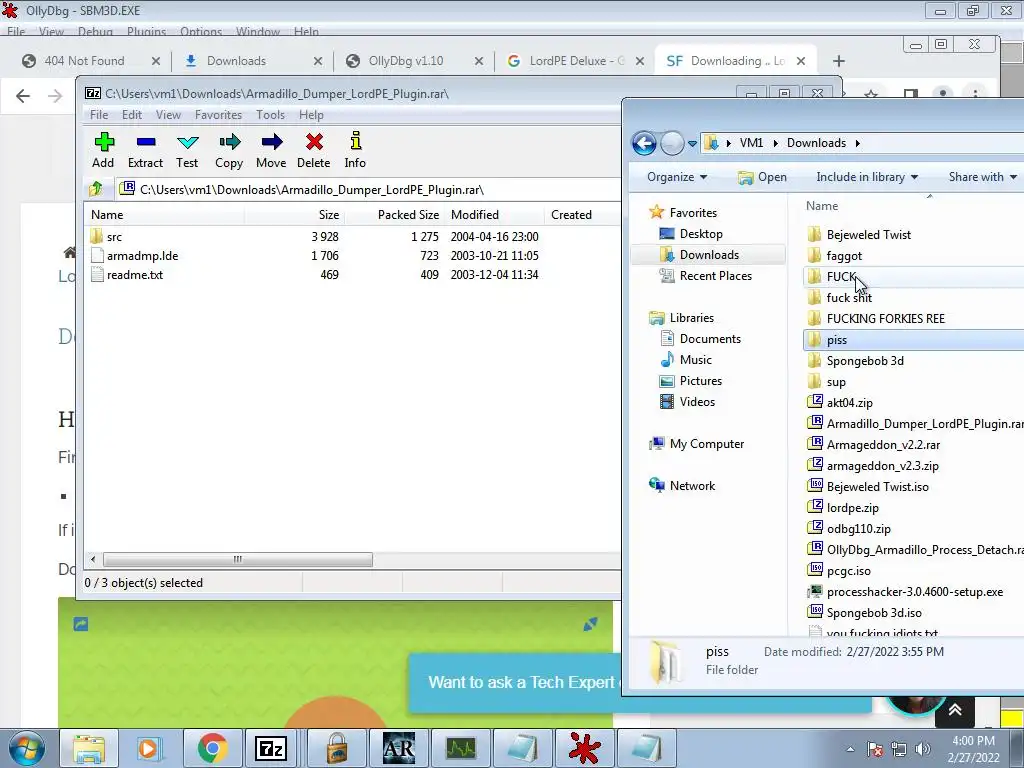This screenshot has height=768, width=1024.
Task: Select the Spongebob 3d folder
Action: pyautogui.click(x=865, y=361)
